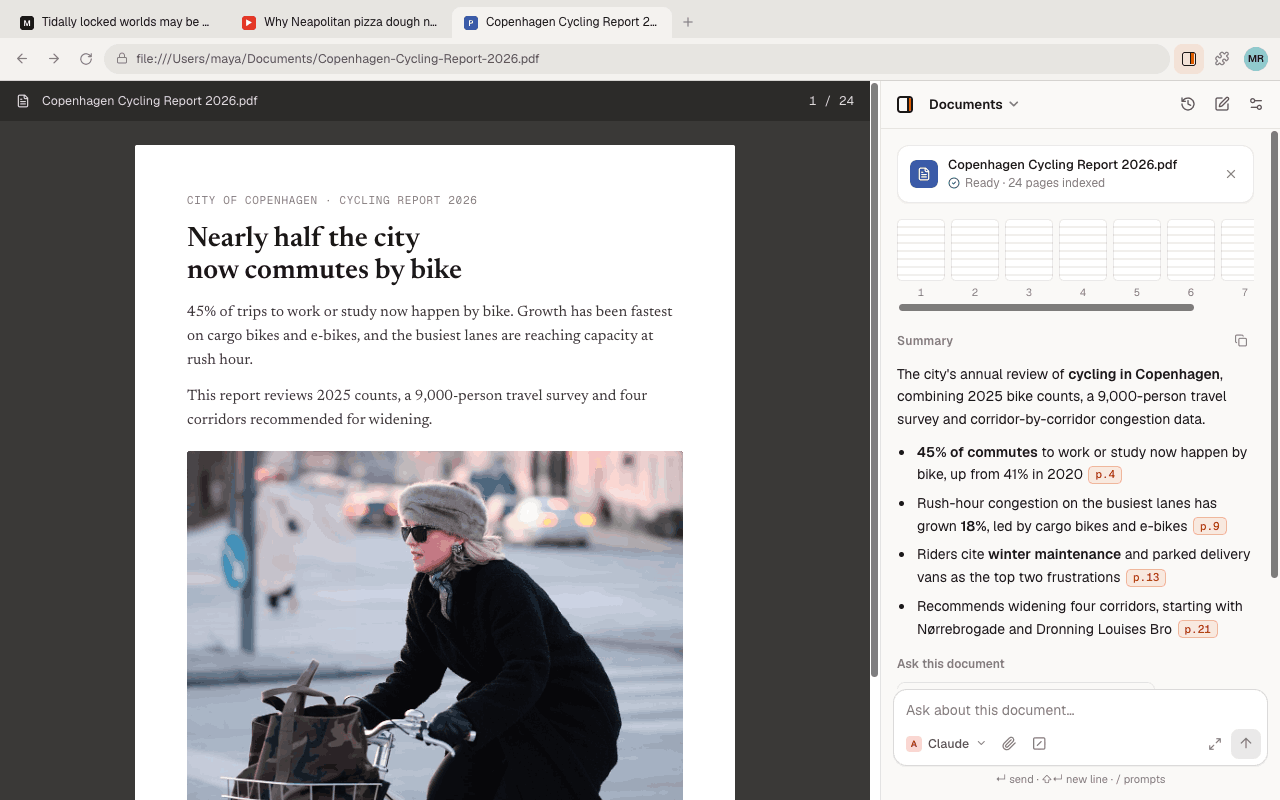Jump to citation p.21
The image size is (1280, 800).
(x=1198, y=630)
